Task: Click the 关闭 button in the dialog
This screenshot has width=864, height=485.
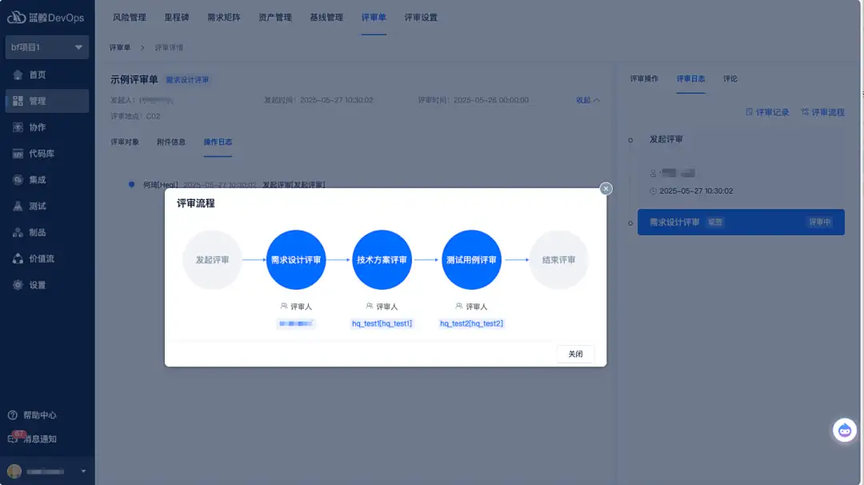Action: (575, 354)
